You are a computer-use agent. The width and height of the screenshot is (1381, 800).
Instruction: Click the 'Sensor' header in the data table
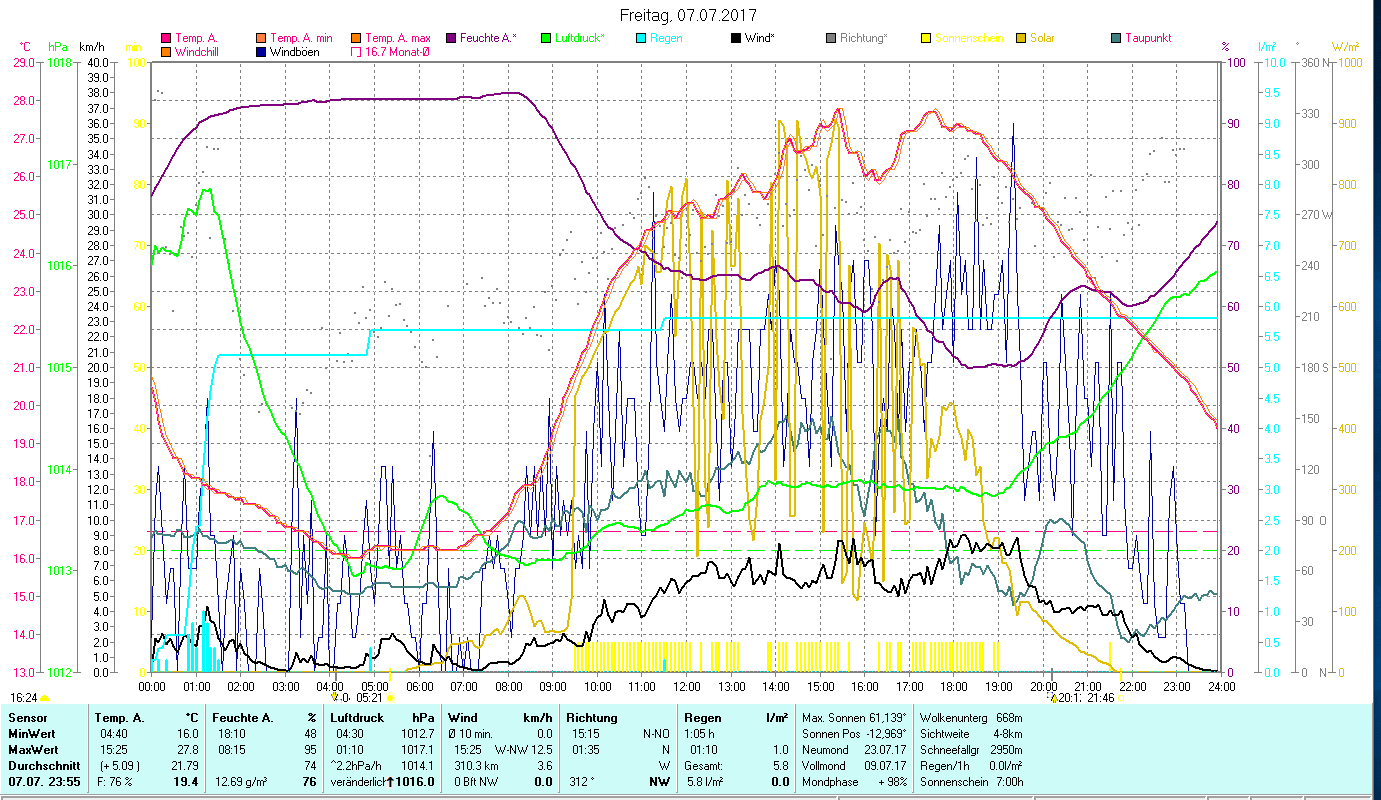click(x=26, y=718)
